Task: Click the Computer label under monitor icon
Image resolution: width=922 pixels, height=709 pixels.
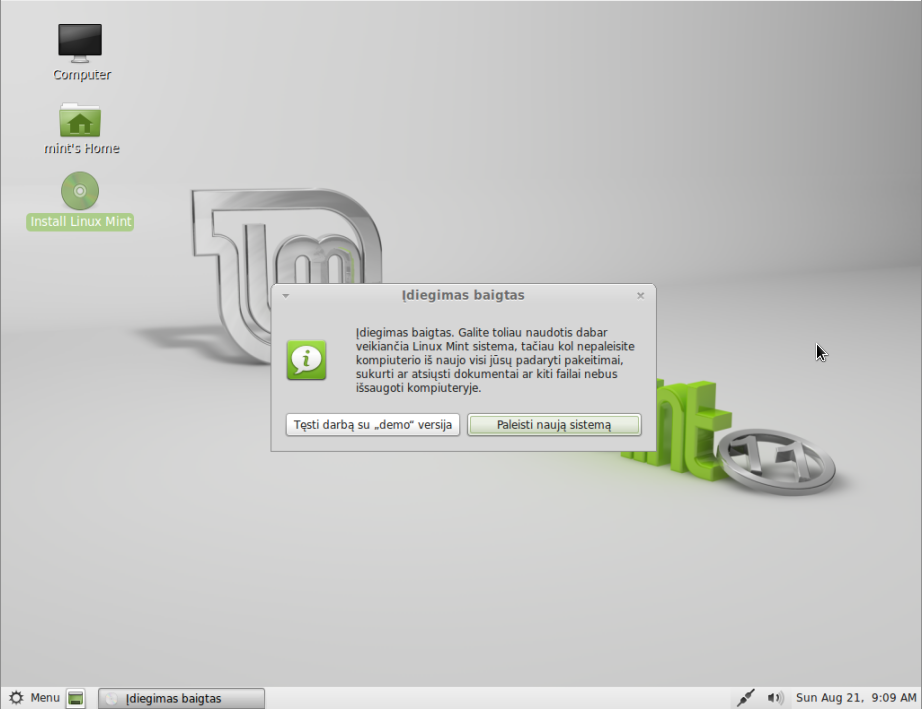Action: click(82, 75)
